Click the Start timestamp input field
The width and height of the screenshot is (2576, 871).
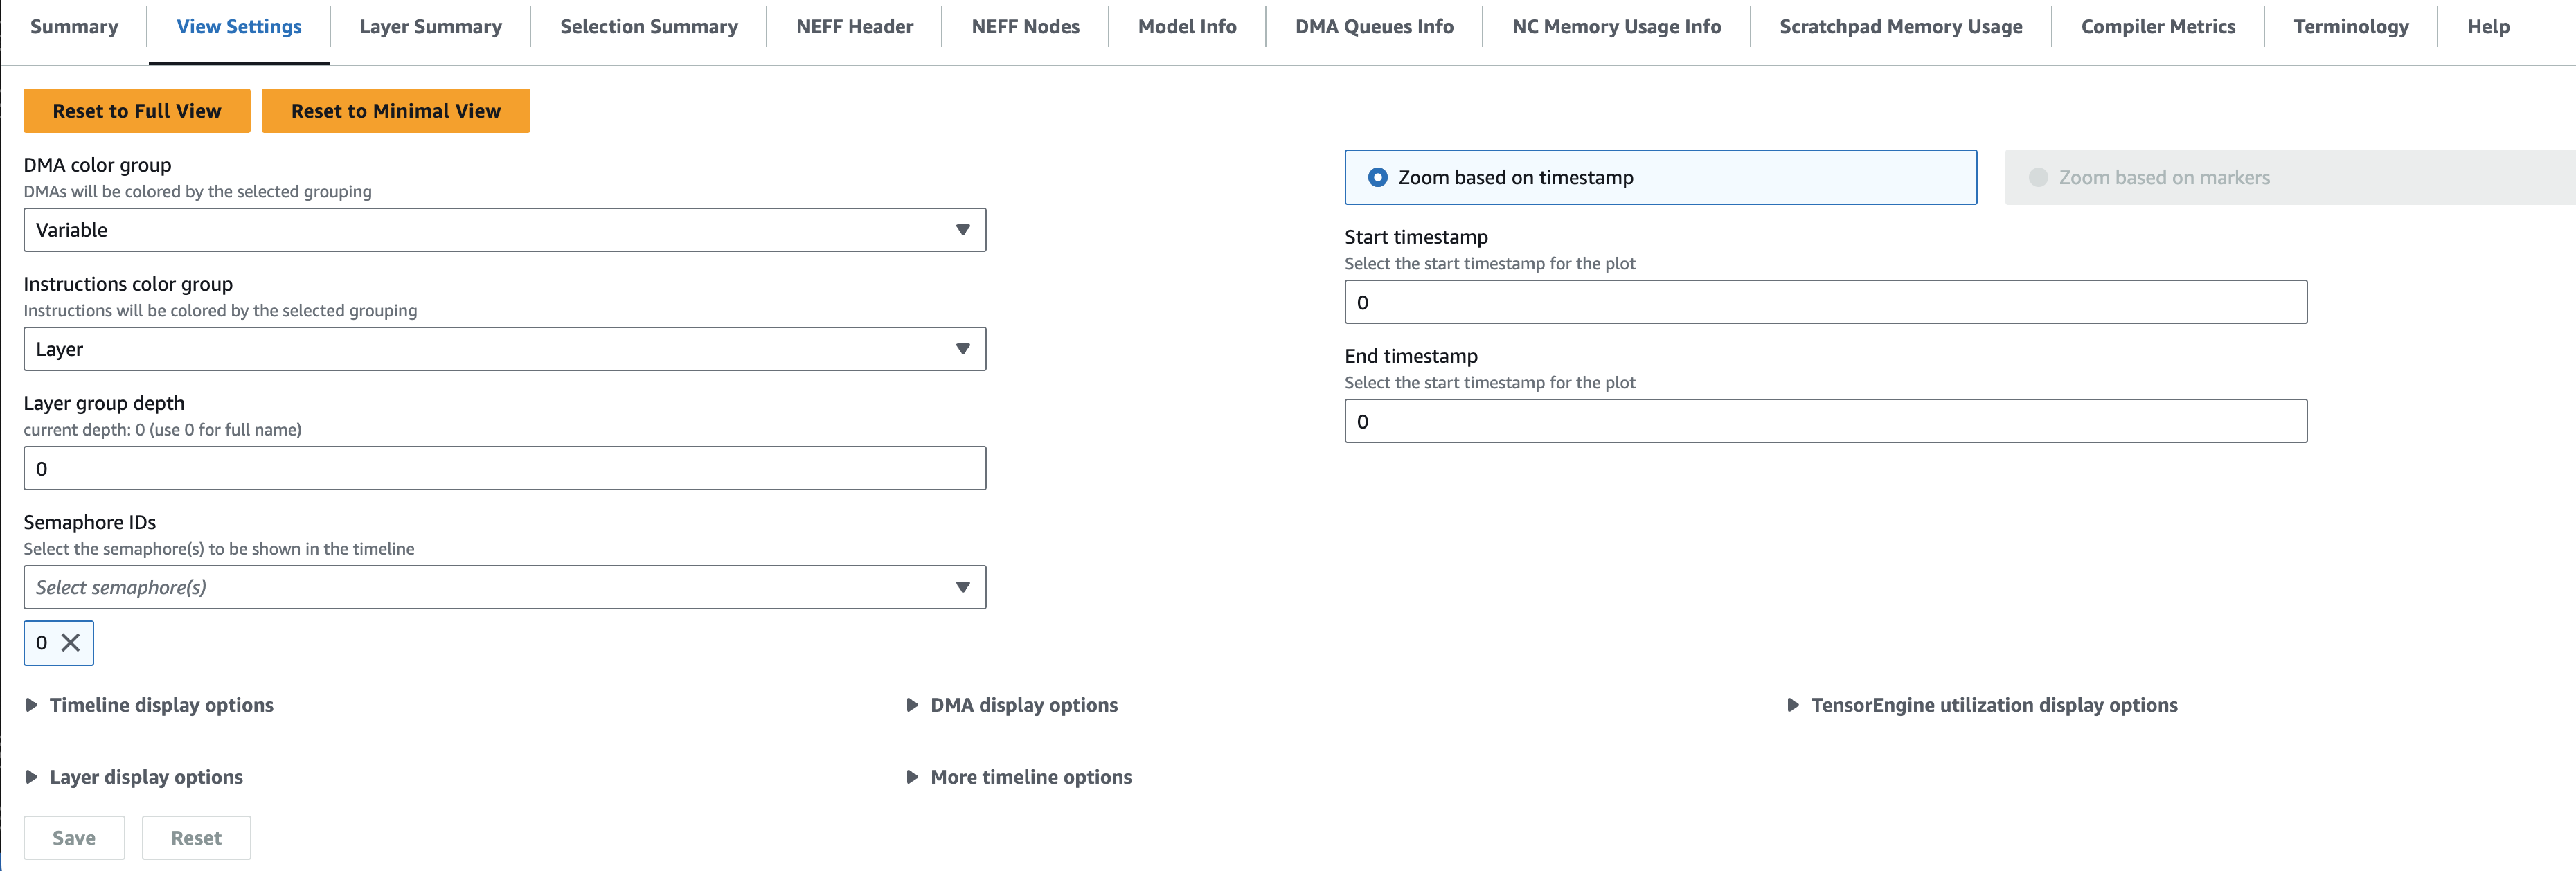[1824, 301]
